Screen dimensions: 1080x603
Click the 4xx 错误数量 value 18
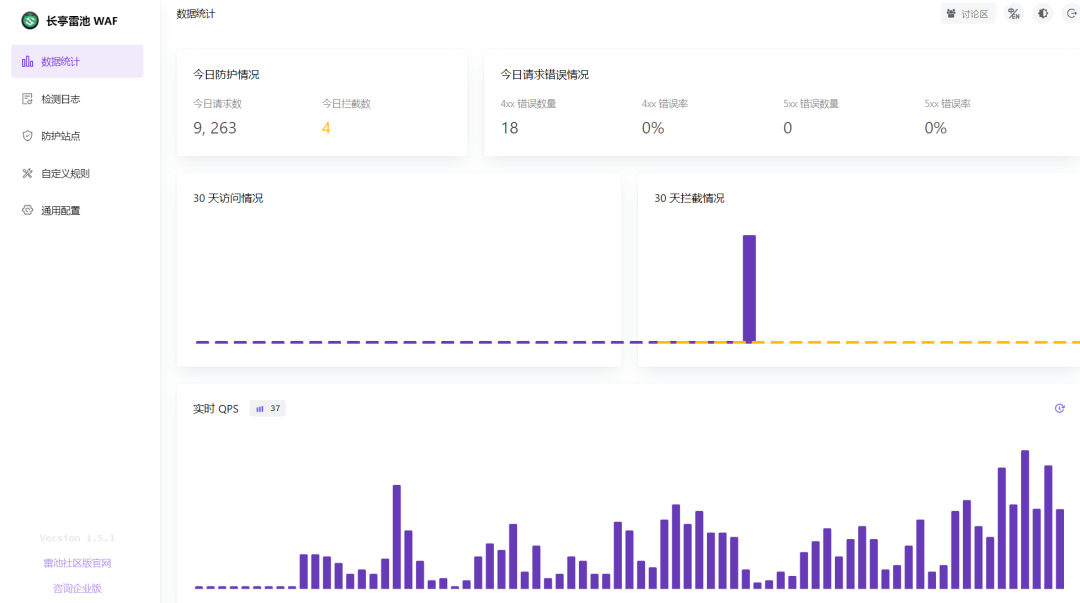pos(509,128)
